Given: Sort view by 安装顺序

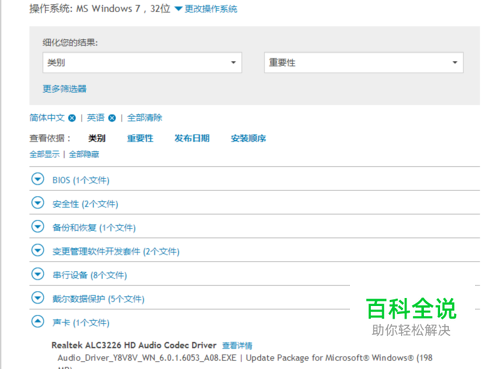Looking at the screenshot, I should tap(248, 138).
